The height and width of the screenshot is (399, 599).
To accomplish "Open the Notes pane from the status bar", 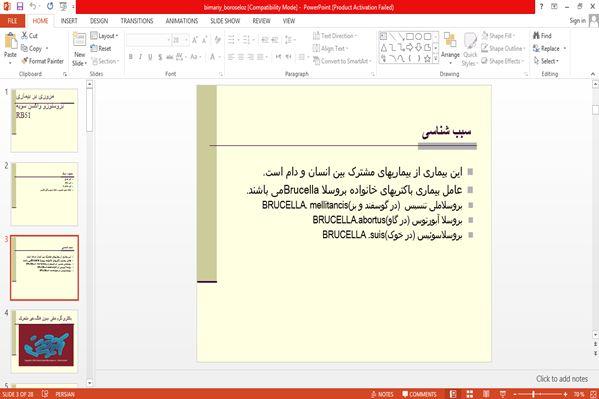I will [382, 394].
